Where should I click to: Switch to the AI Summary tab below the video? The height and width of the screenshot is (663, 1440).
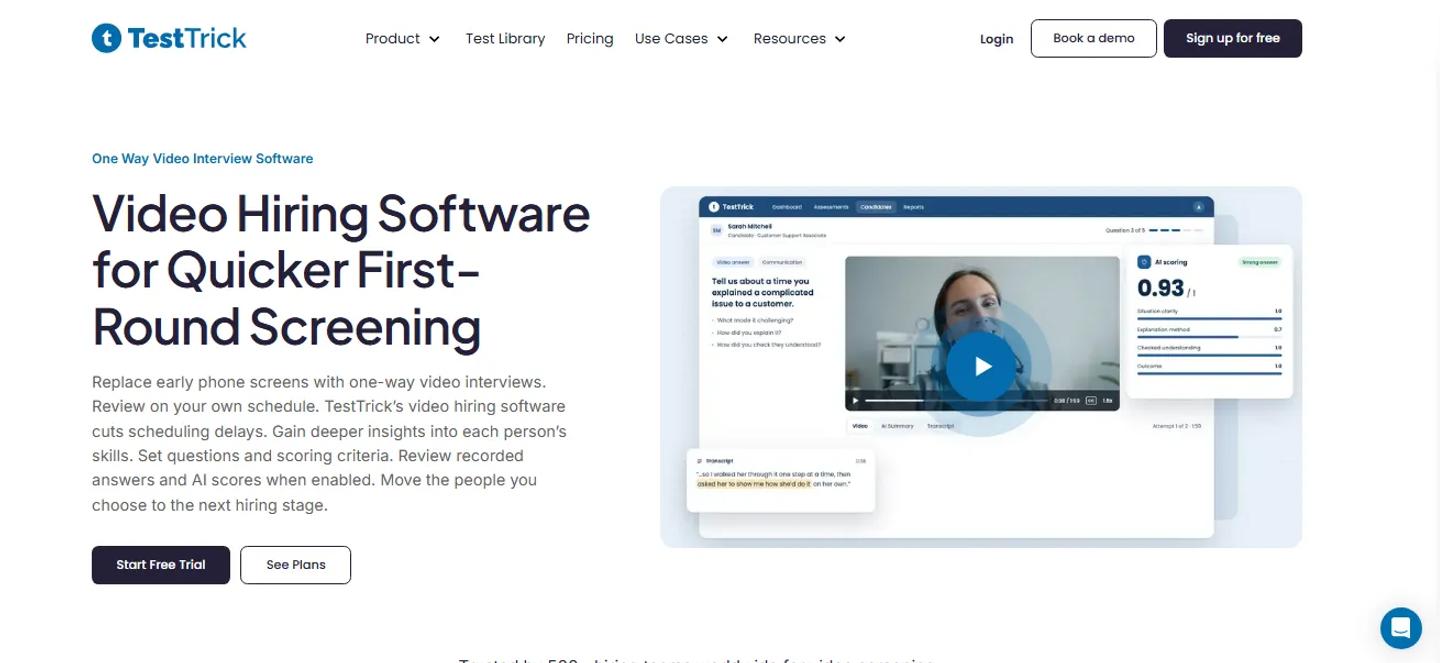897,426
